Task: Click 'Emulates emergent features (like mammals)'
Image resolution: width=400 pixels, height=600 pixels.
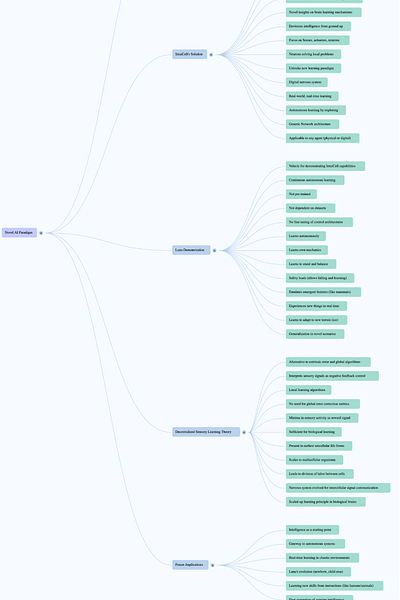Action: click(x=323, y=292)
